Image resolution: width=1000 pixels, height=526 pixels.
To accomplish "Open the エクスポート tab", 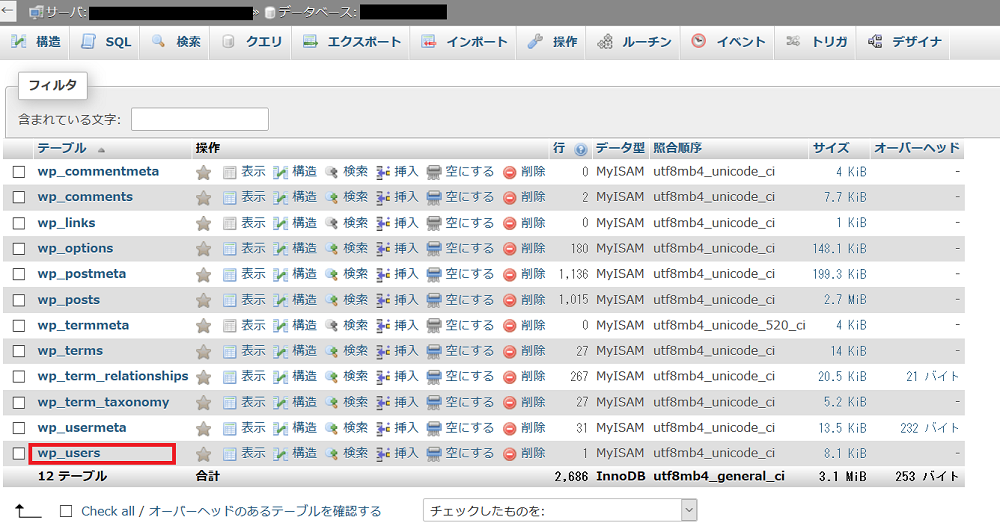I will point(351,41).
